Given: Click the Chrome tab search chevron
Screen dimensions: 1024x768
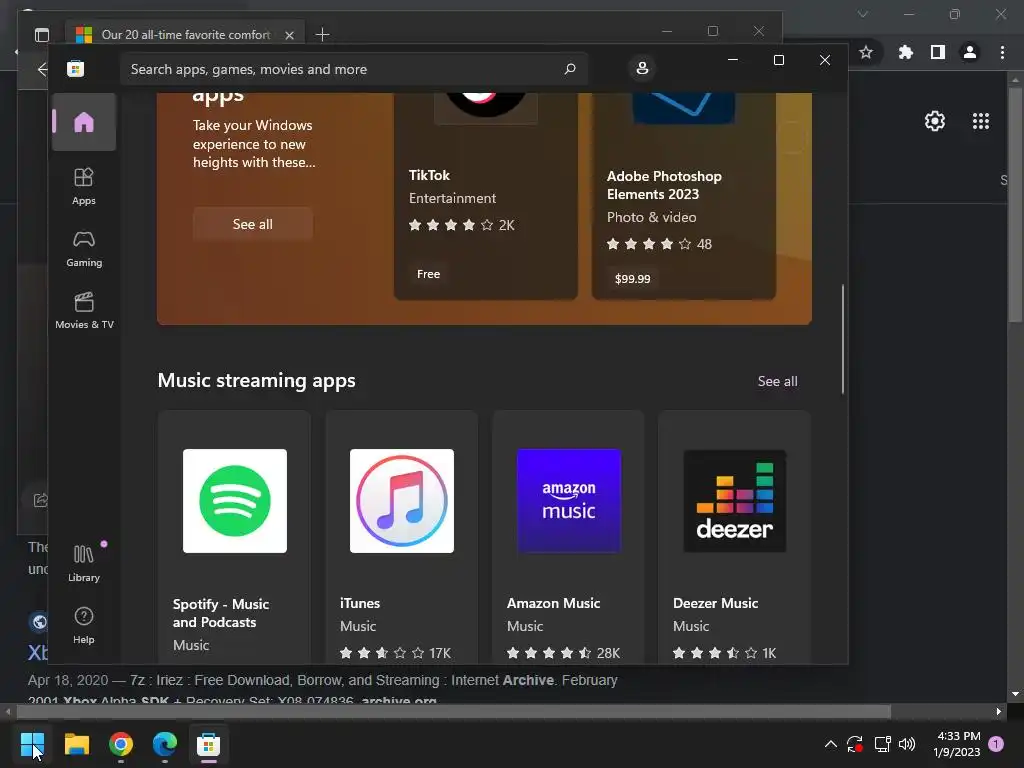Looking at the screenshot, I should [x=863, y=14].
